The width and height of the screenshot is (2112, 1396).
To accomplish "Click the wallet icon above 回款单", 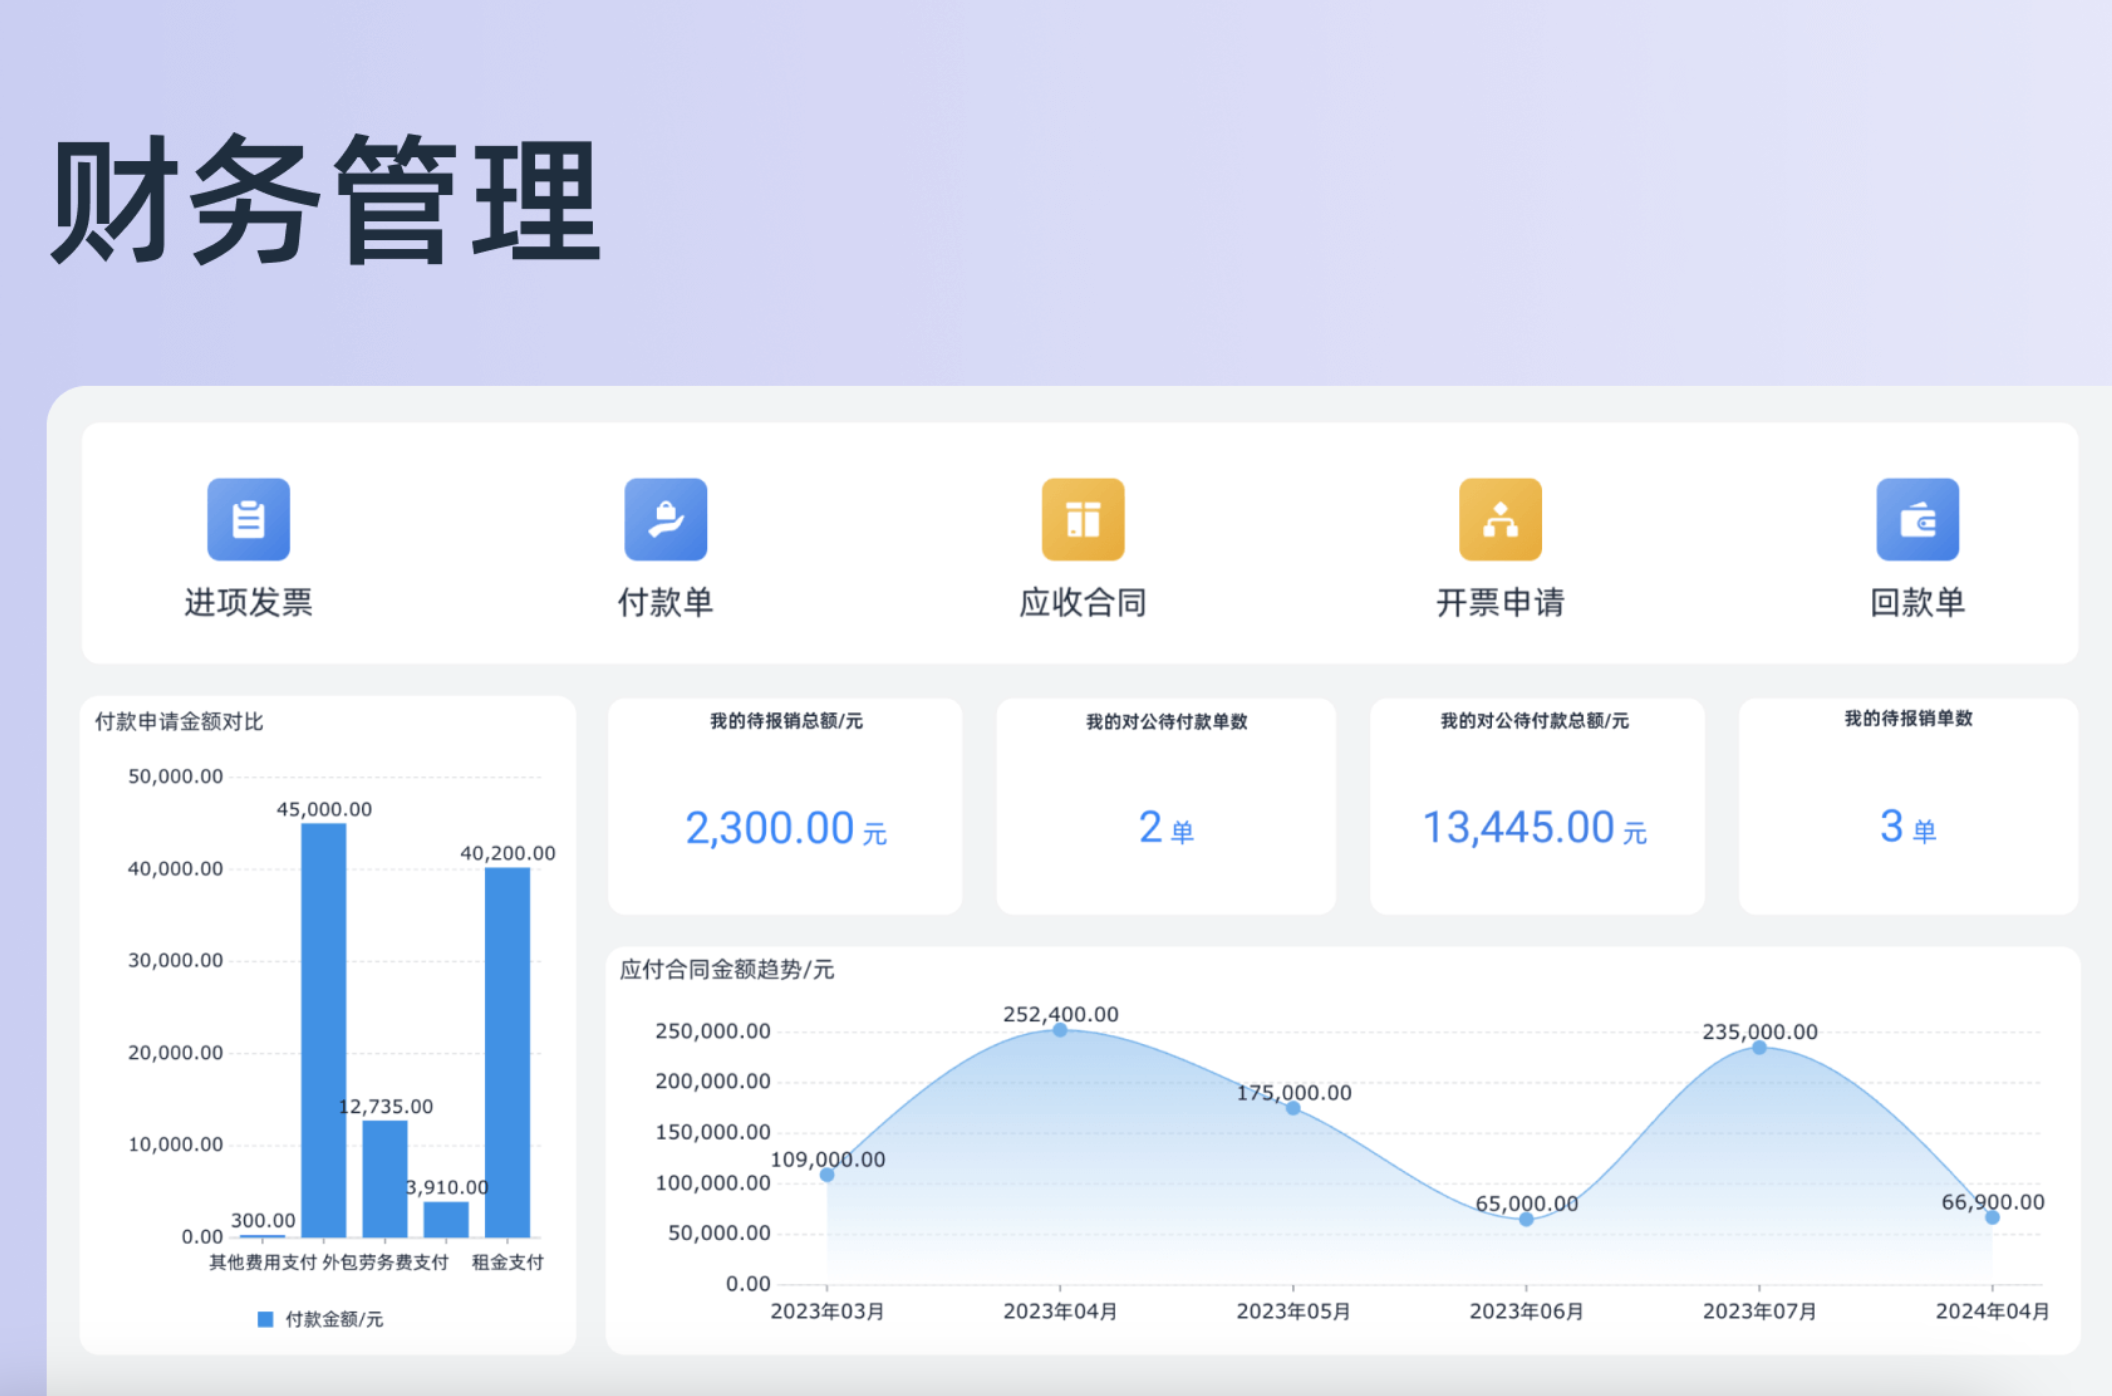I will coord(1918,518).
